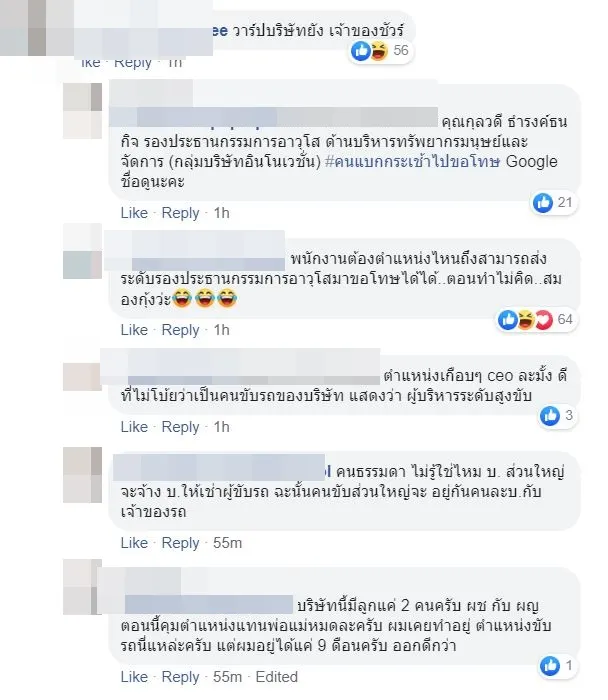Reply to the edited 55m comment
Screen dimensions: 608x700
(x=180, y=677)
